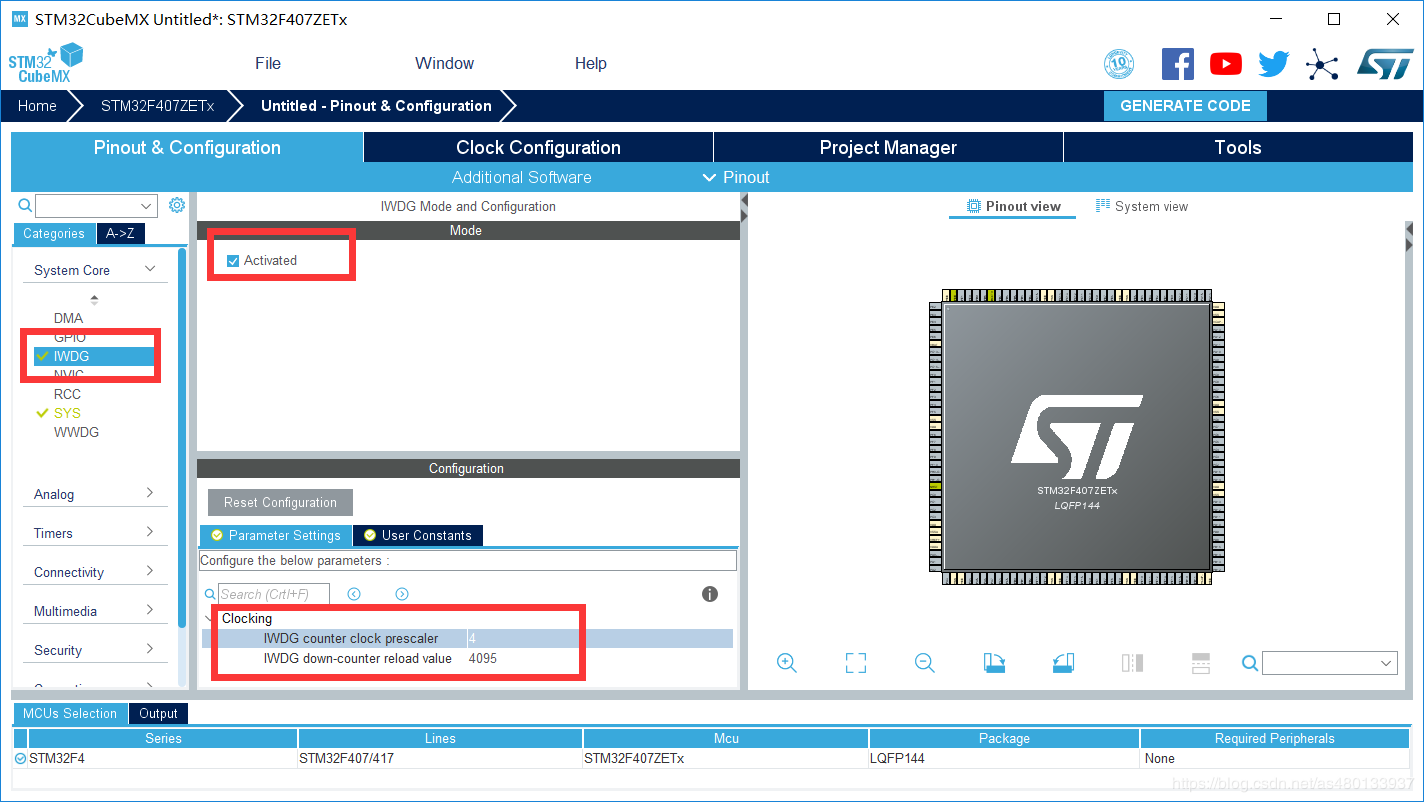Rotate the chip view counter-clockwise
This screenshot has height=802, width=1424.
tap(1063, 663)
